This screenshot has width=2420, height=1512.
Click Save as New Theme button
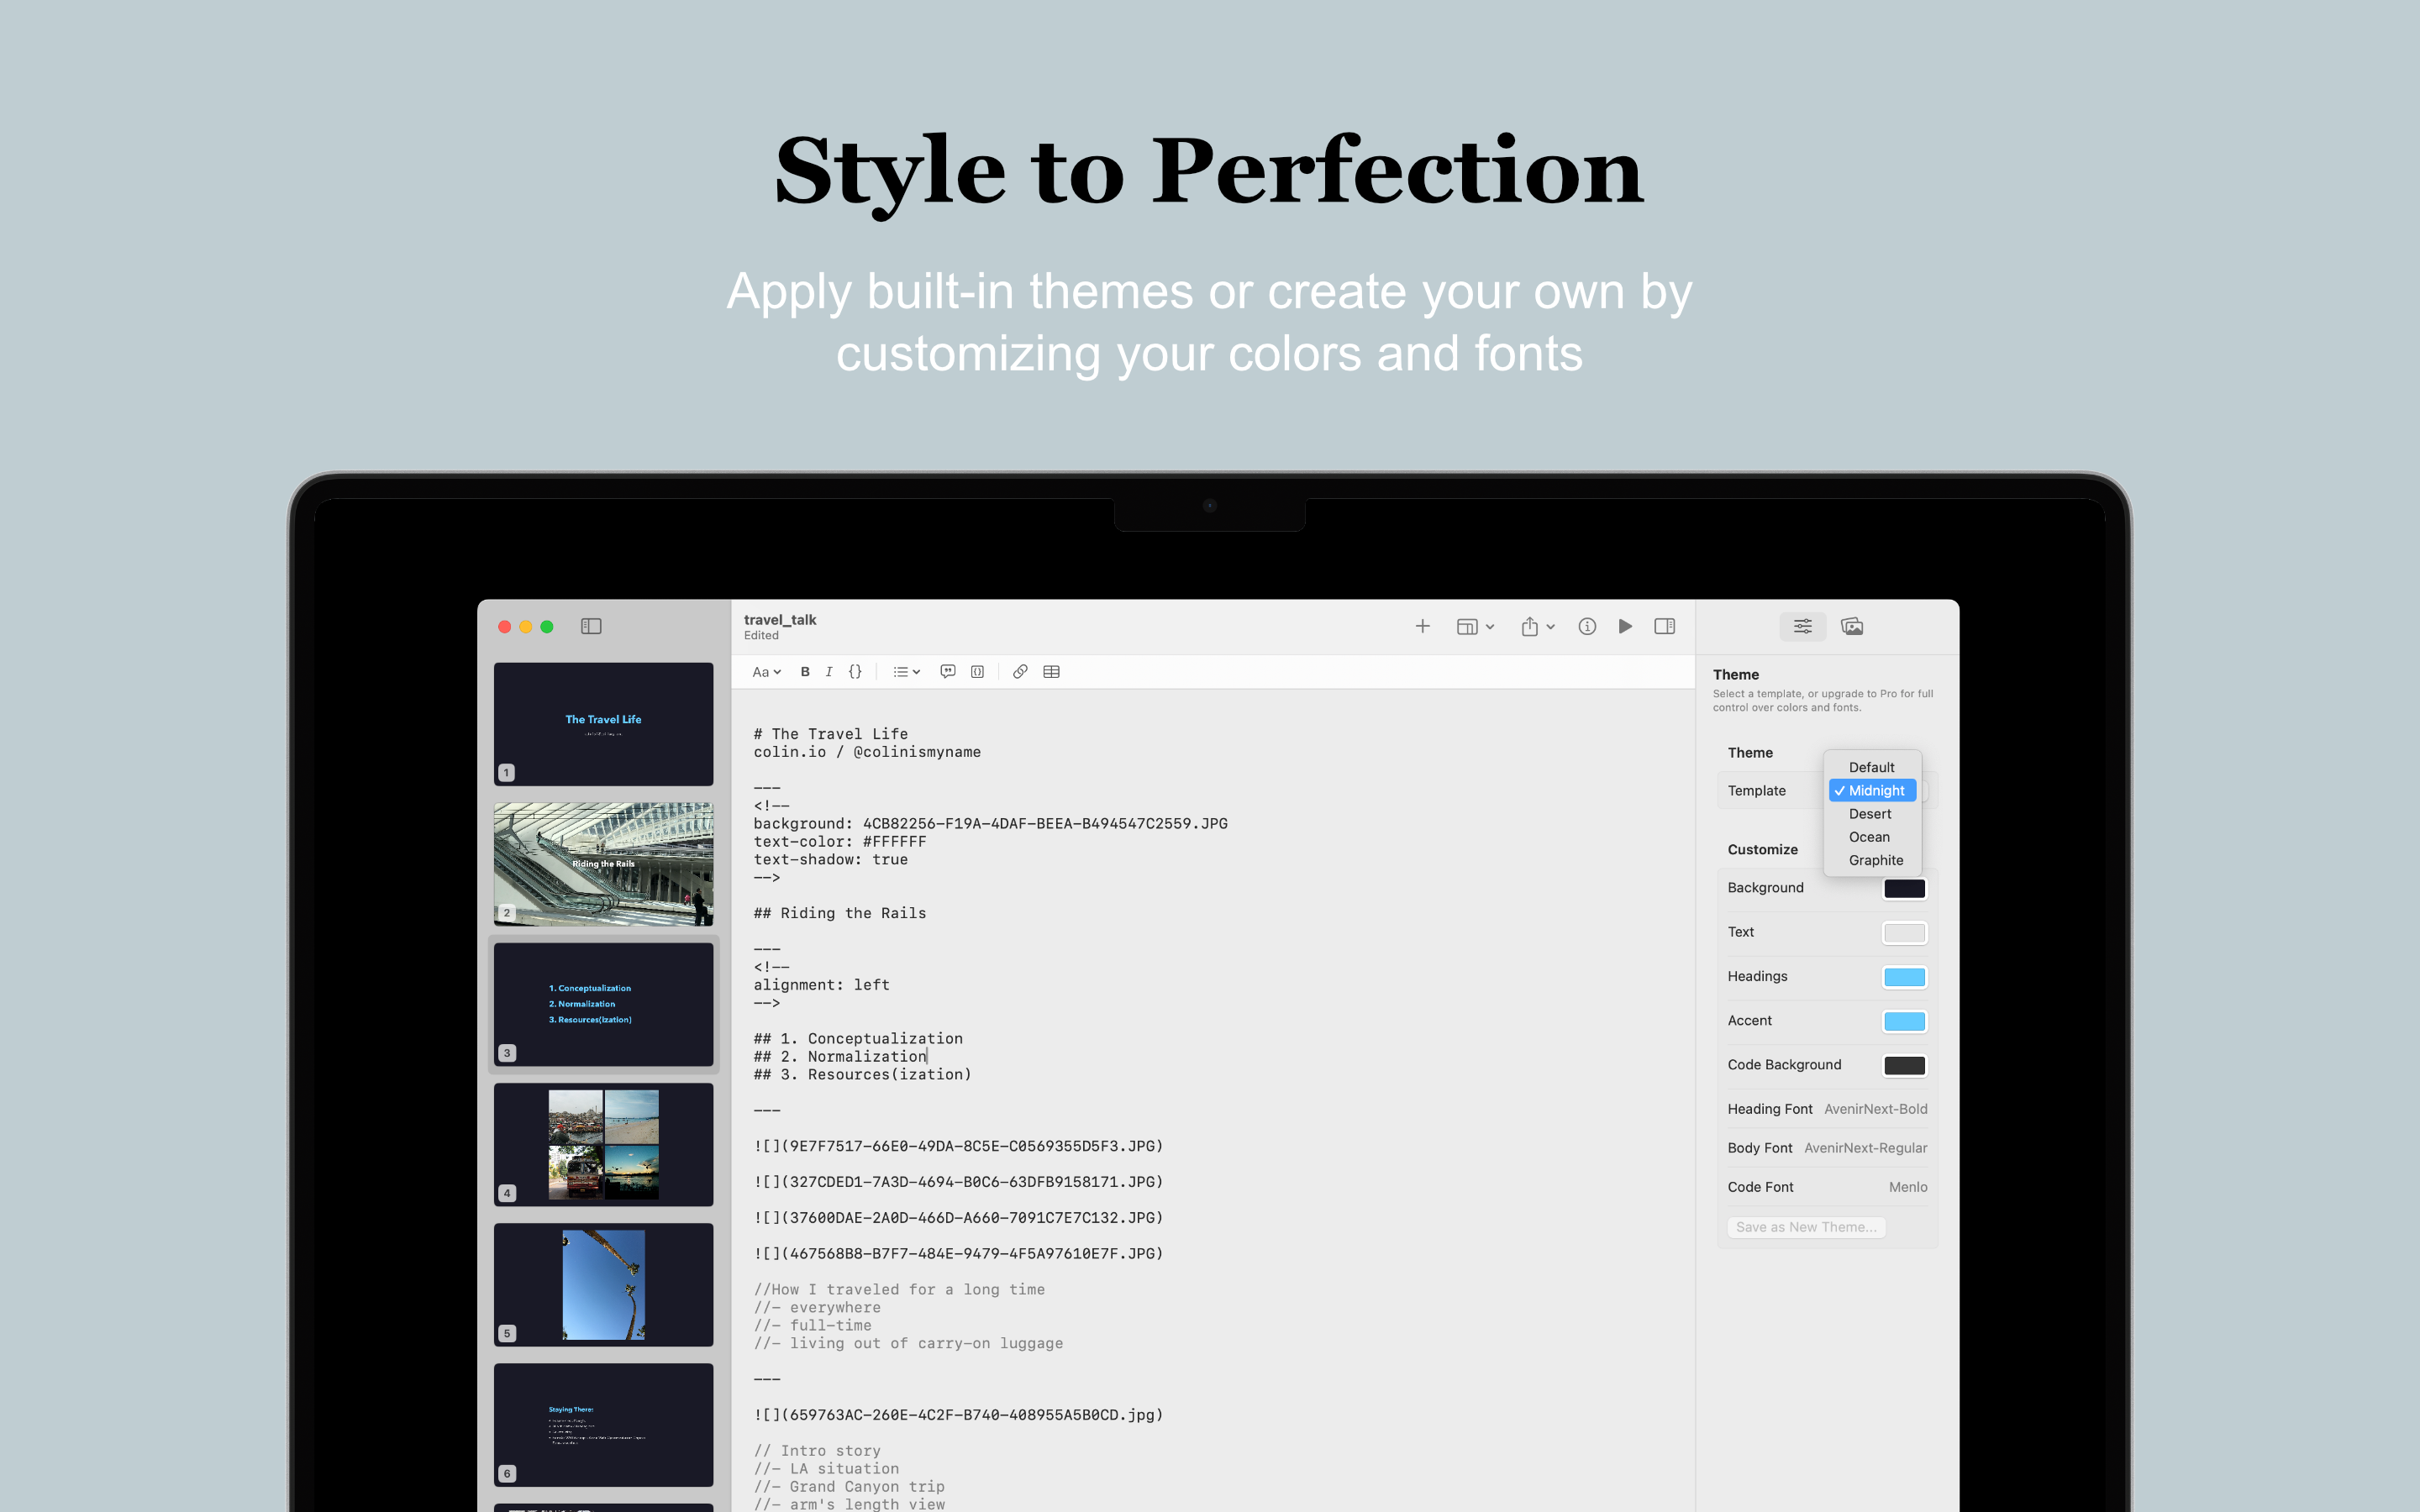point(1807,1227)
